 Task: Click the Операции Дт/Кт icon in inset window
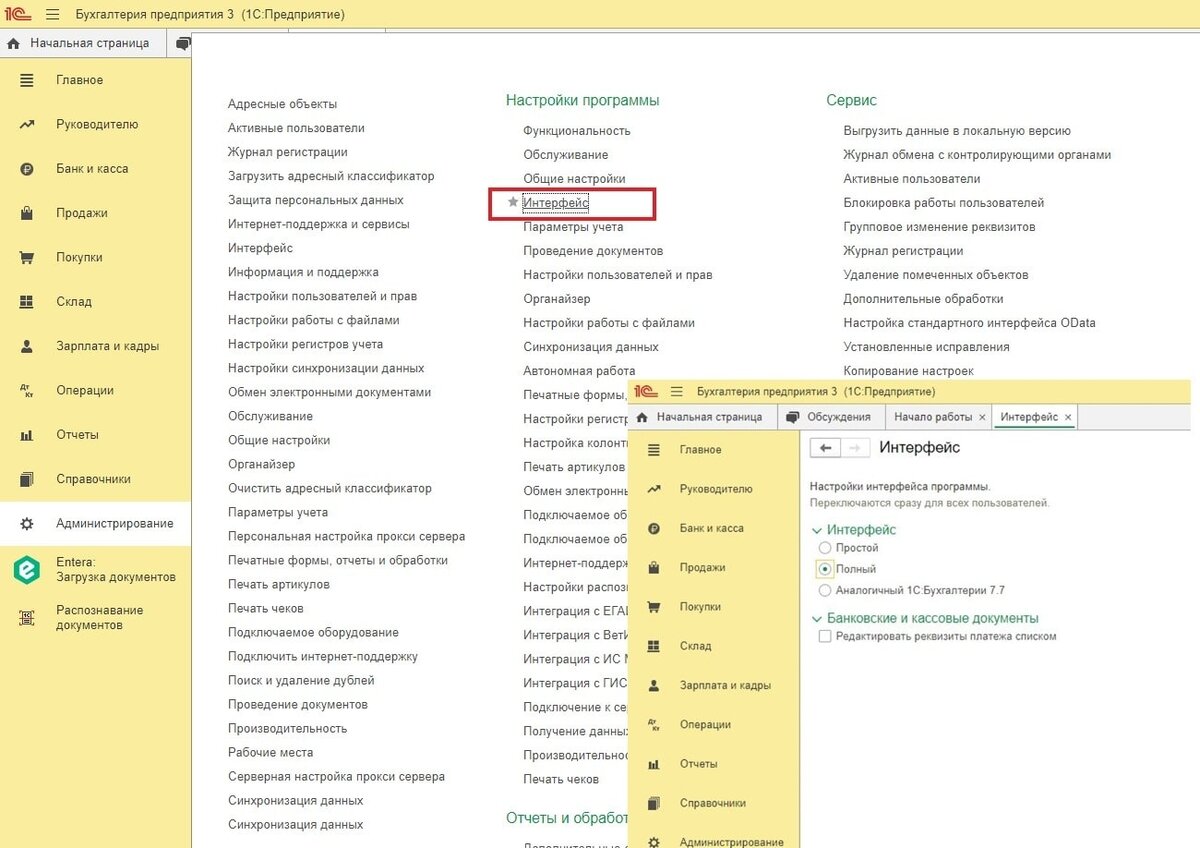pos(654,724)
